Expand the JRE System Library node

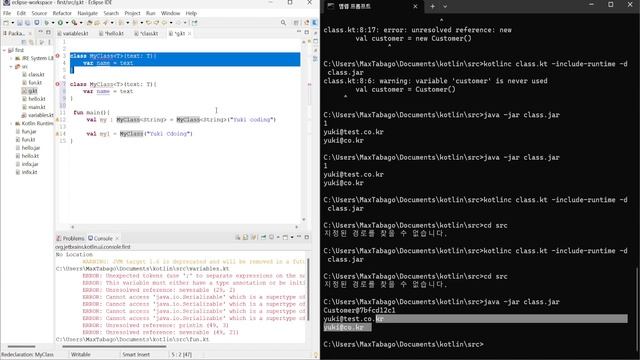[x=11, y=58]
